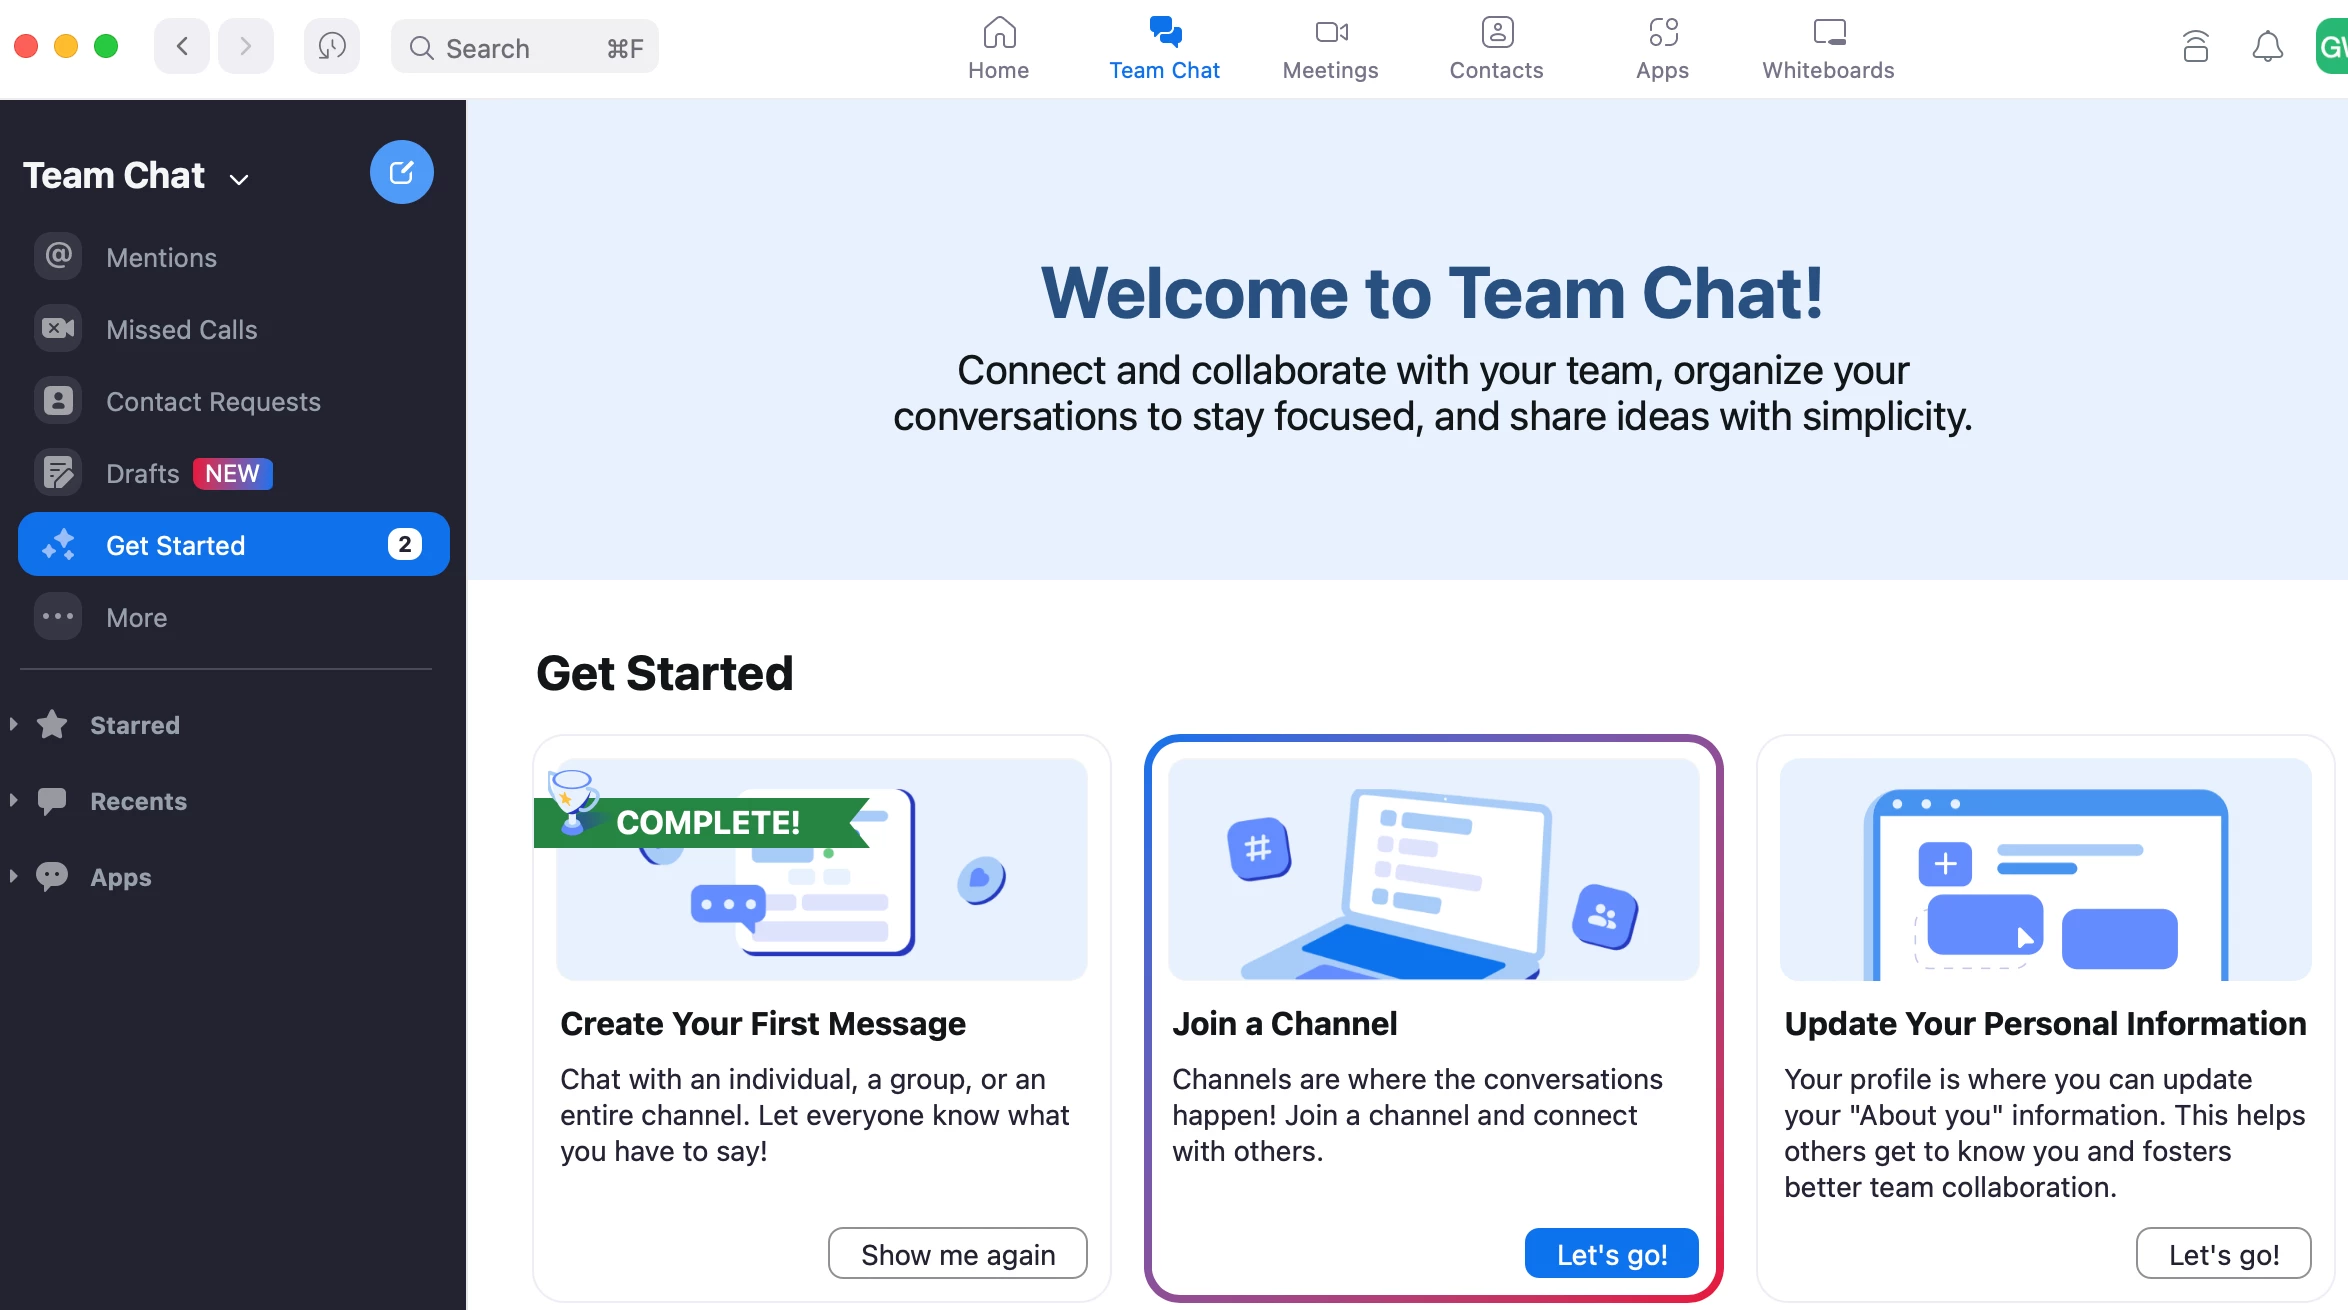Click the notifications bell icon
Viewport: 2348px width, 1310px height.
coord(2267,46)
